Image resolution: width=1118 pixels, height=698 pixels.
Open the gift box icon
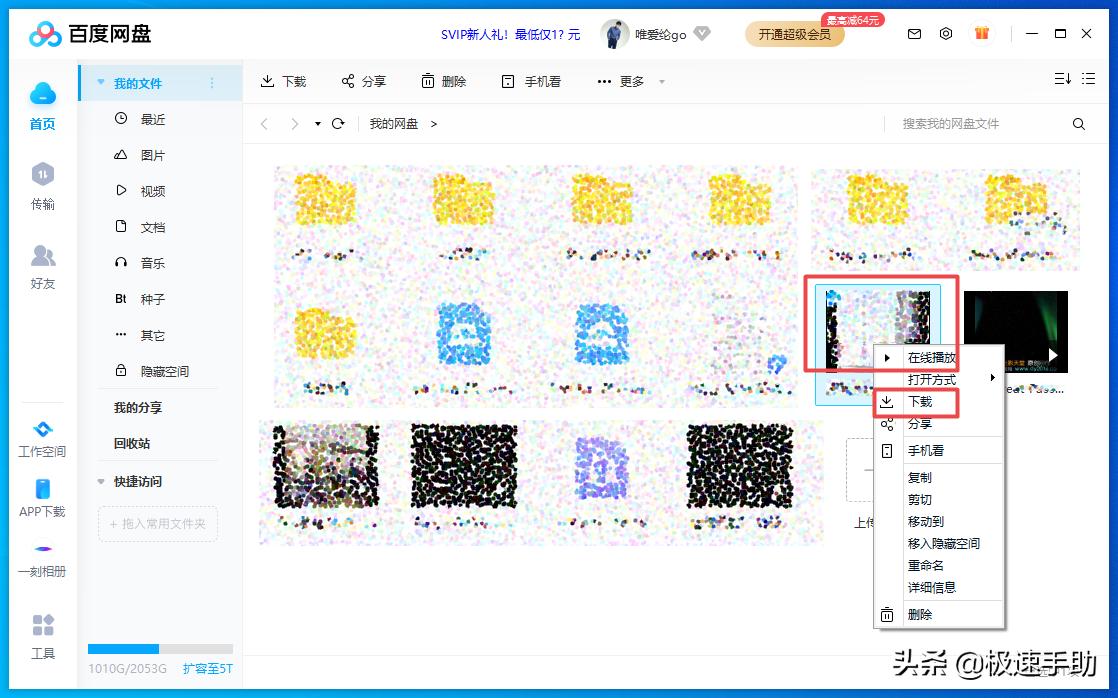click(982, 33)
